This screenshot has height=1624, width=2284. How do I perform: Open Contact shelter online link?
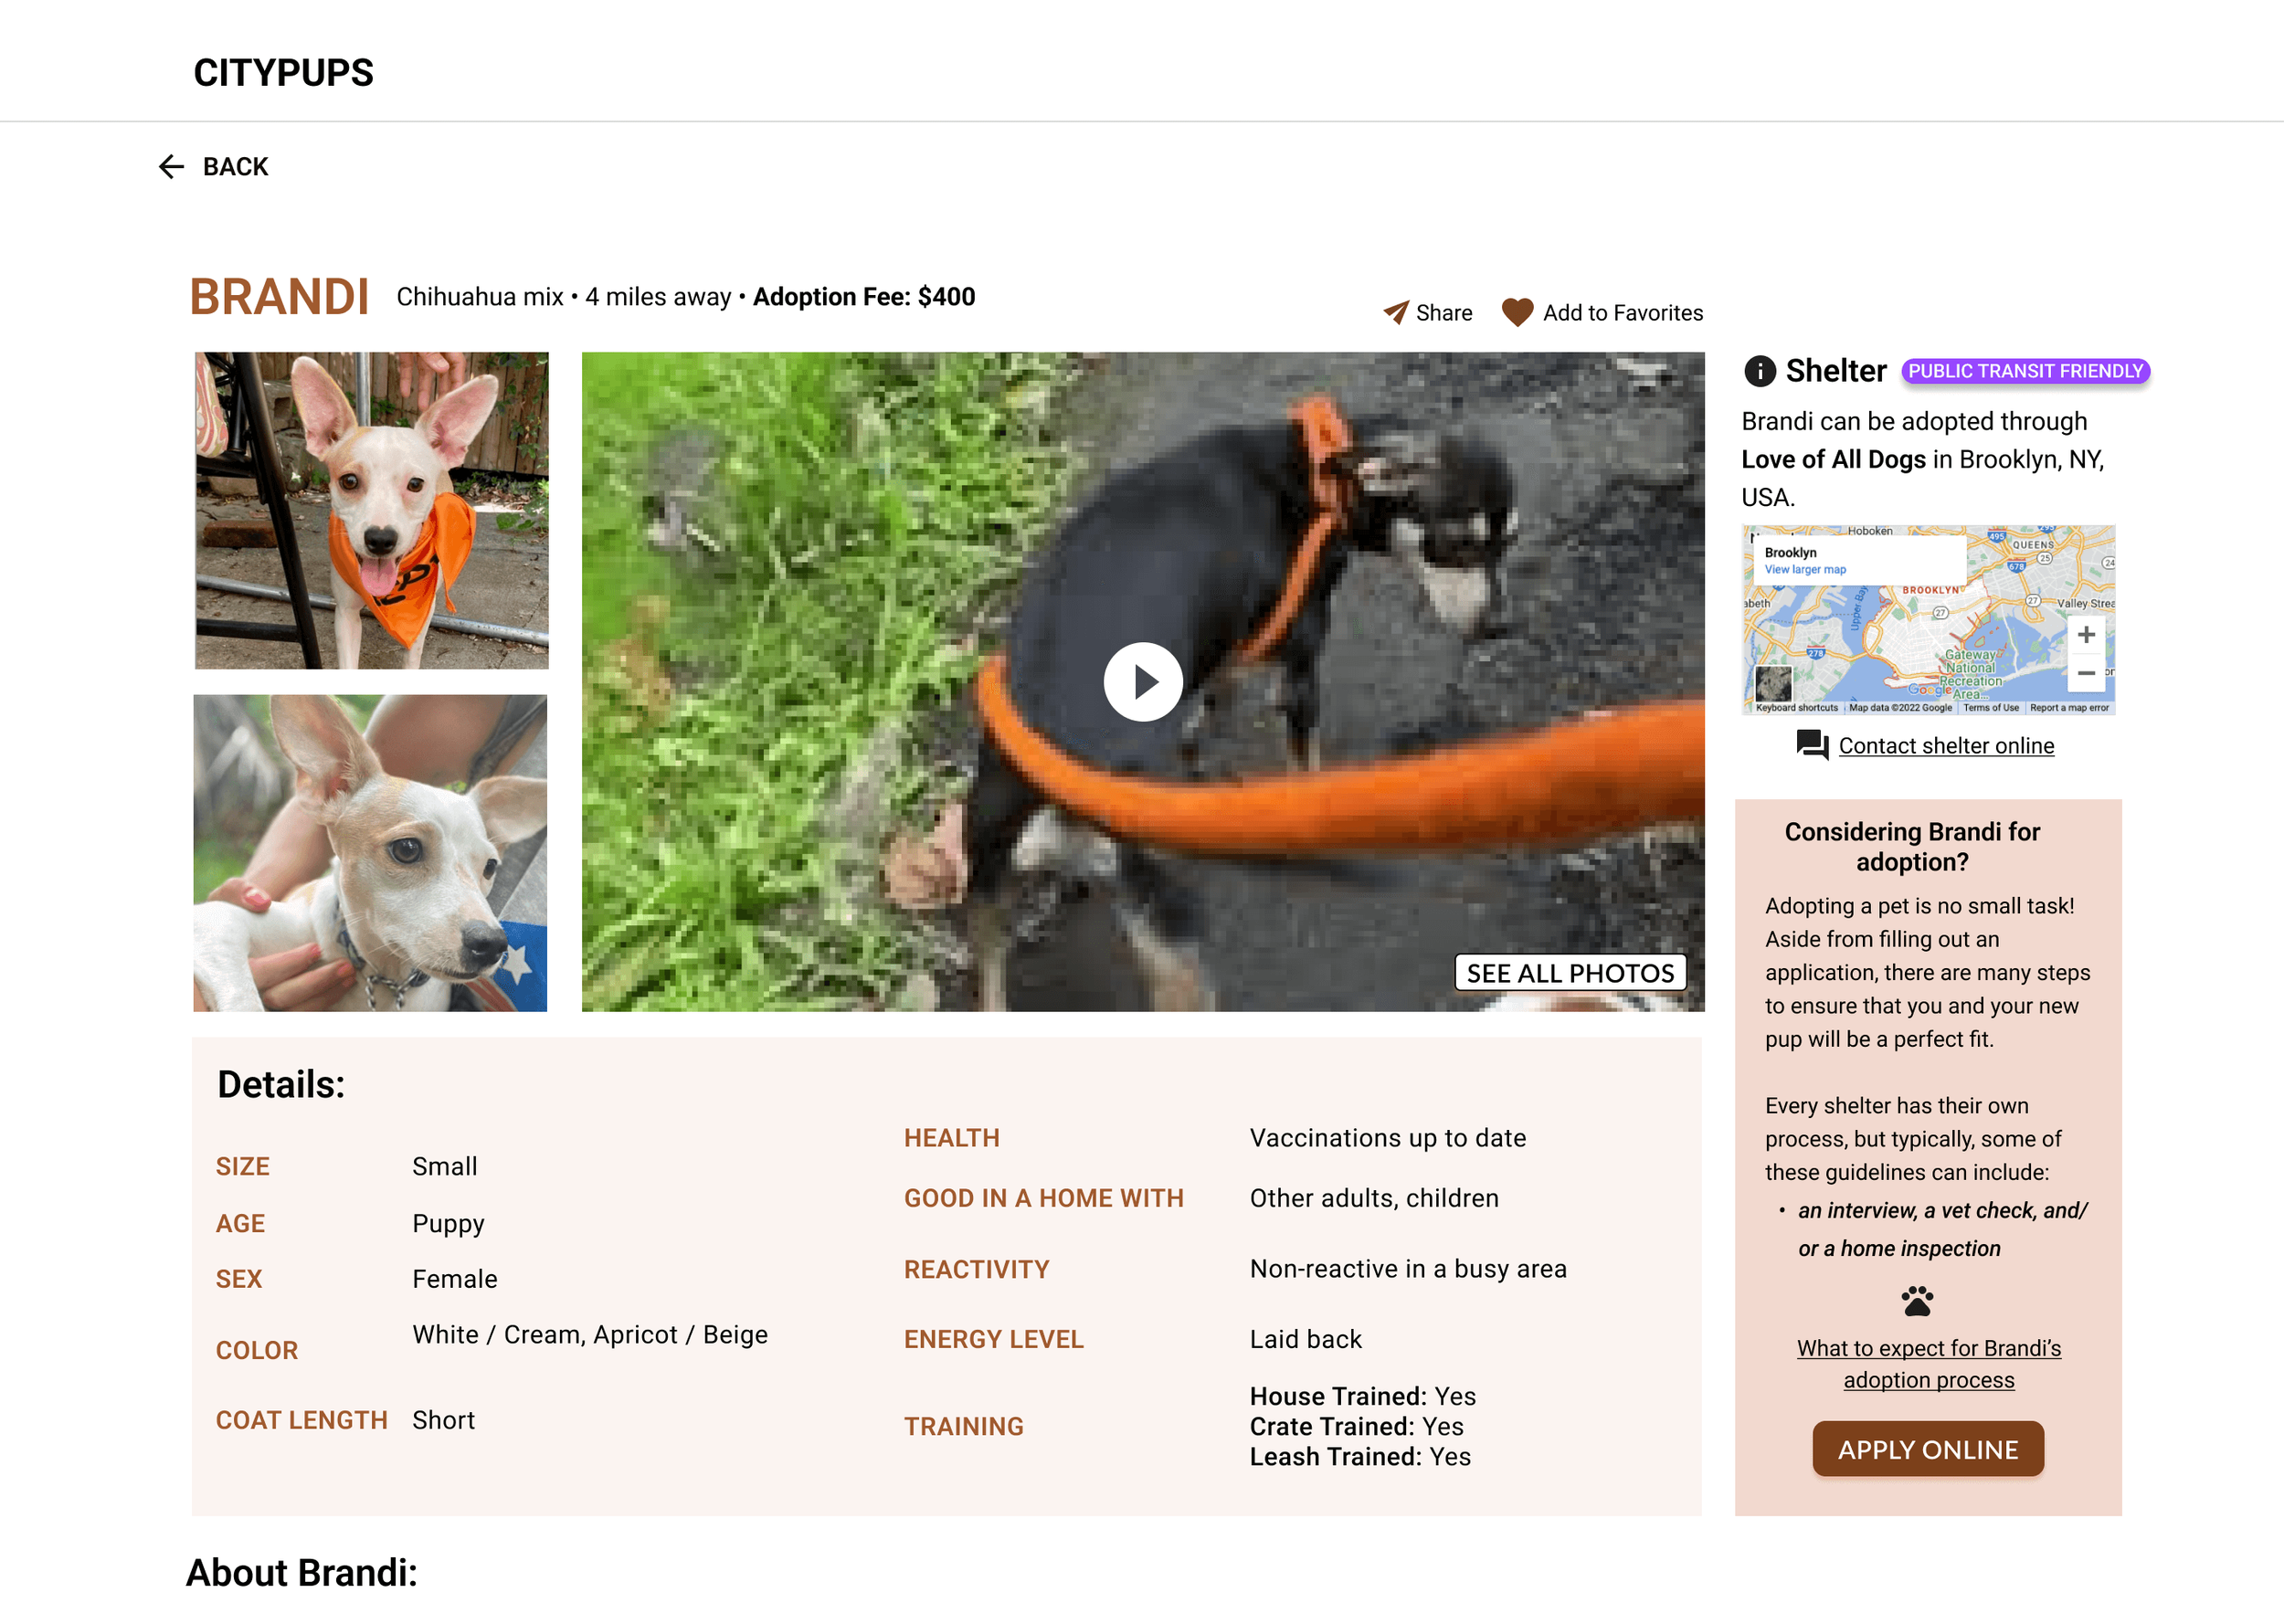click(x=1945, y=746)
